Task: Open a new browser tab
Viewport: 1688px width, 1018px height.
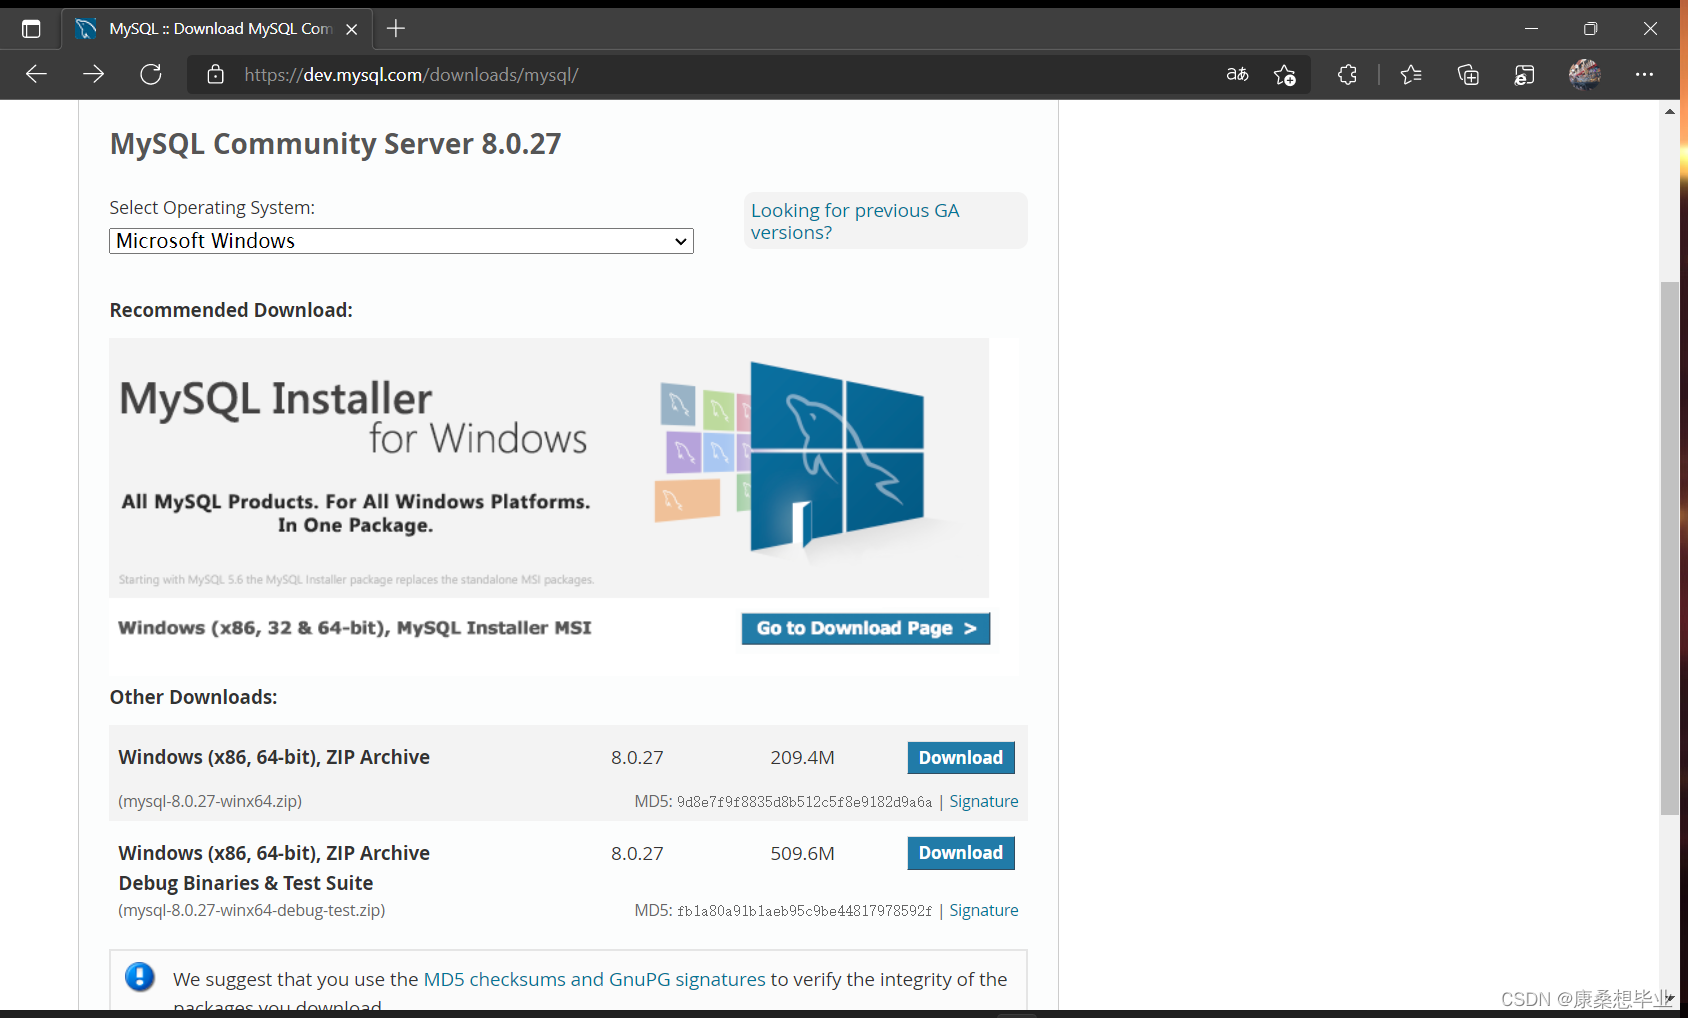Action: (395, 28)
